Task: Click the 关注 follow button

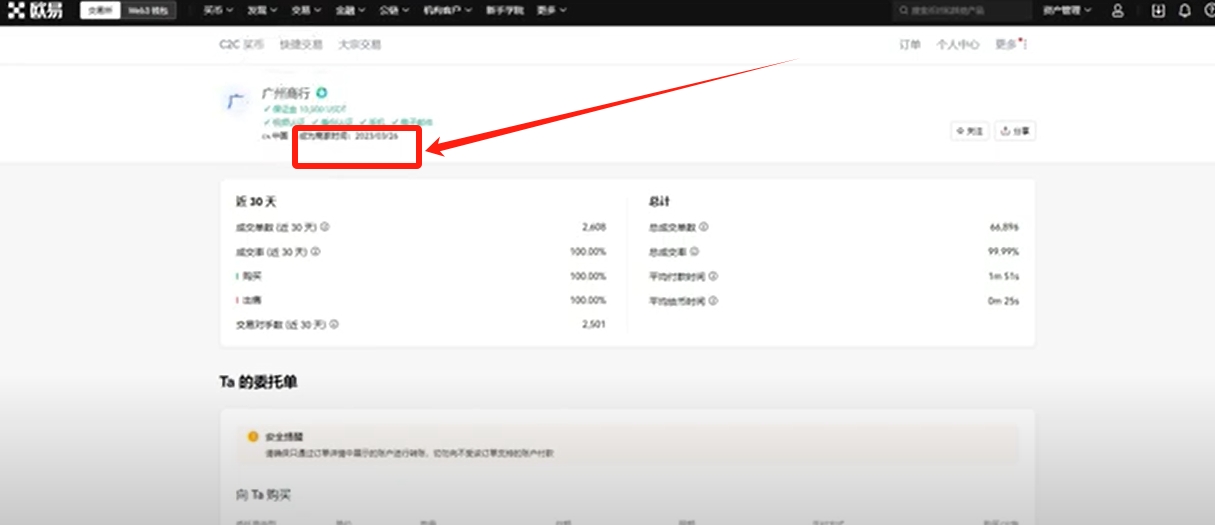Action: tap(969, 131)
